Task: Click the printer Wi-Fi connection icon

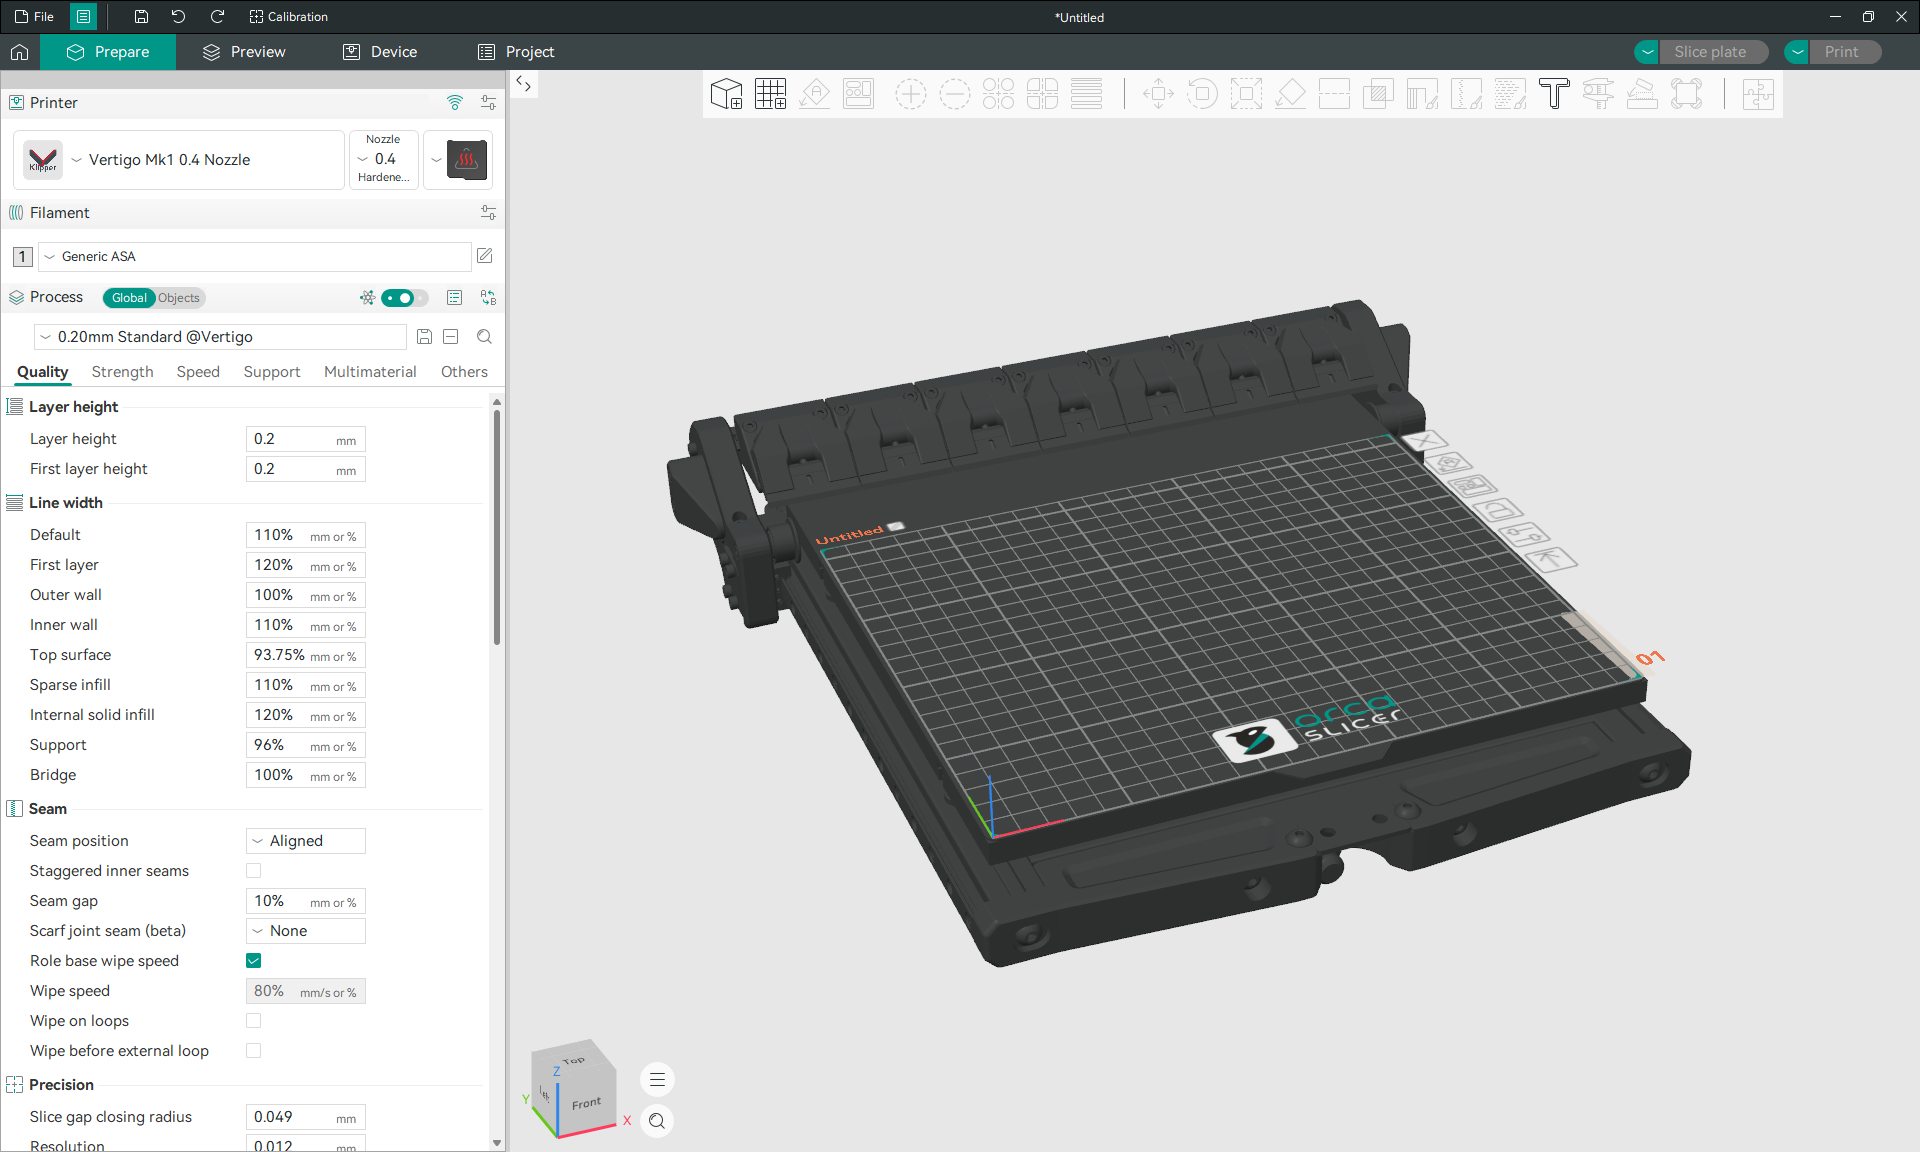Action: pos(455,102)
